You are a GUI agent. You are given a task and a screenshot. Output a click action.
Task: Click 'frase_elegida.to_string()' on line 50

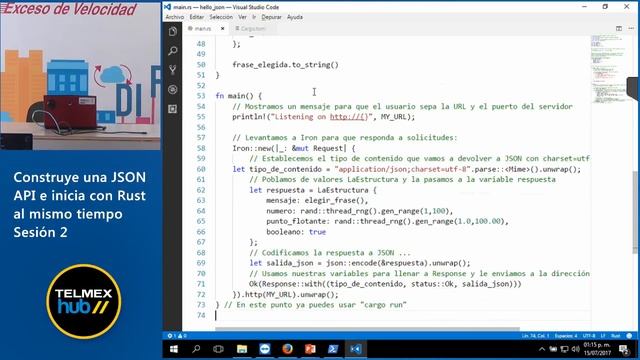pyautogui.click(x=285, y=65)
